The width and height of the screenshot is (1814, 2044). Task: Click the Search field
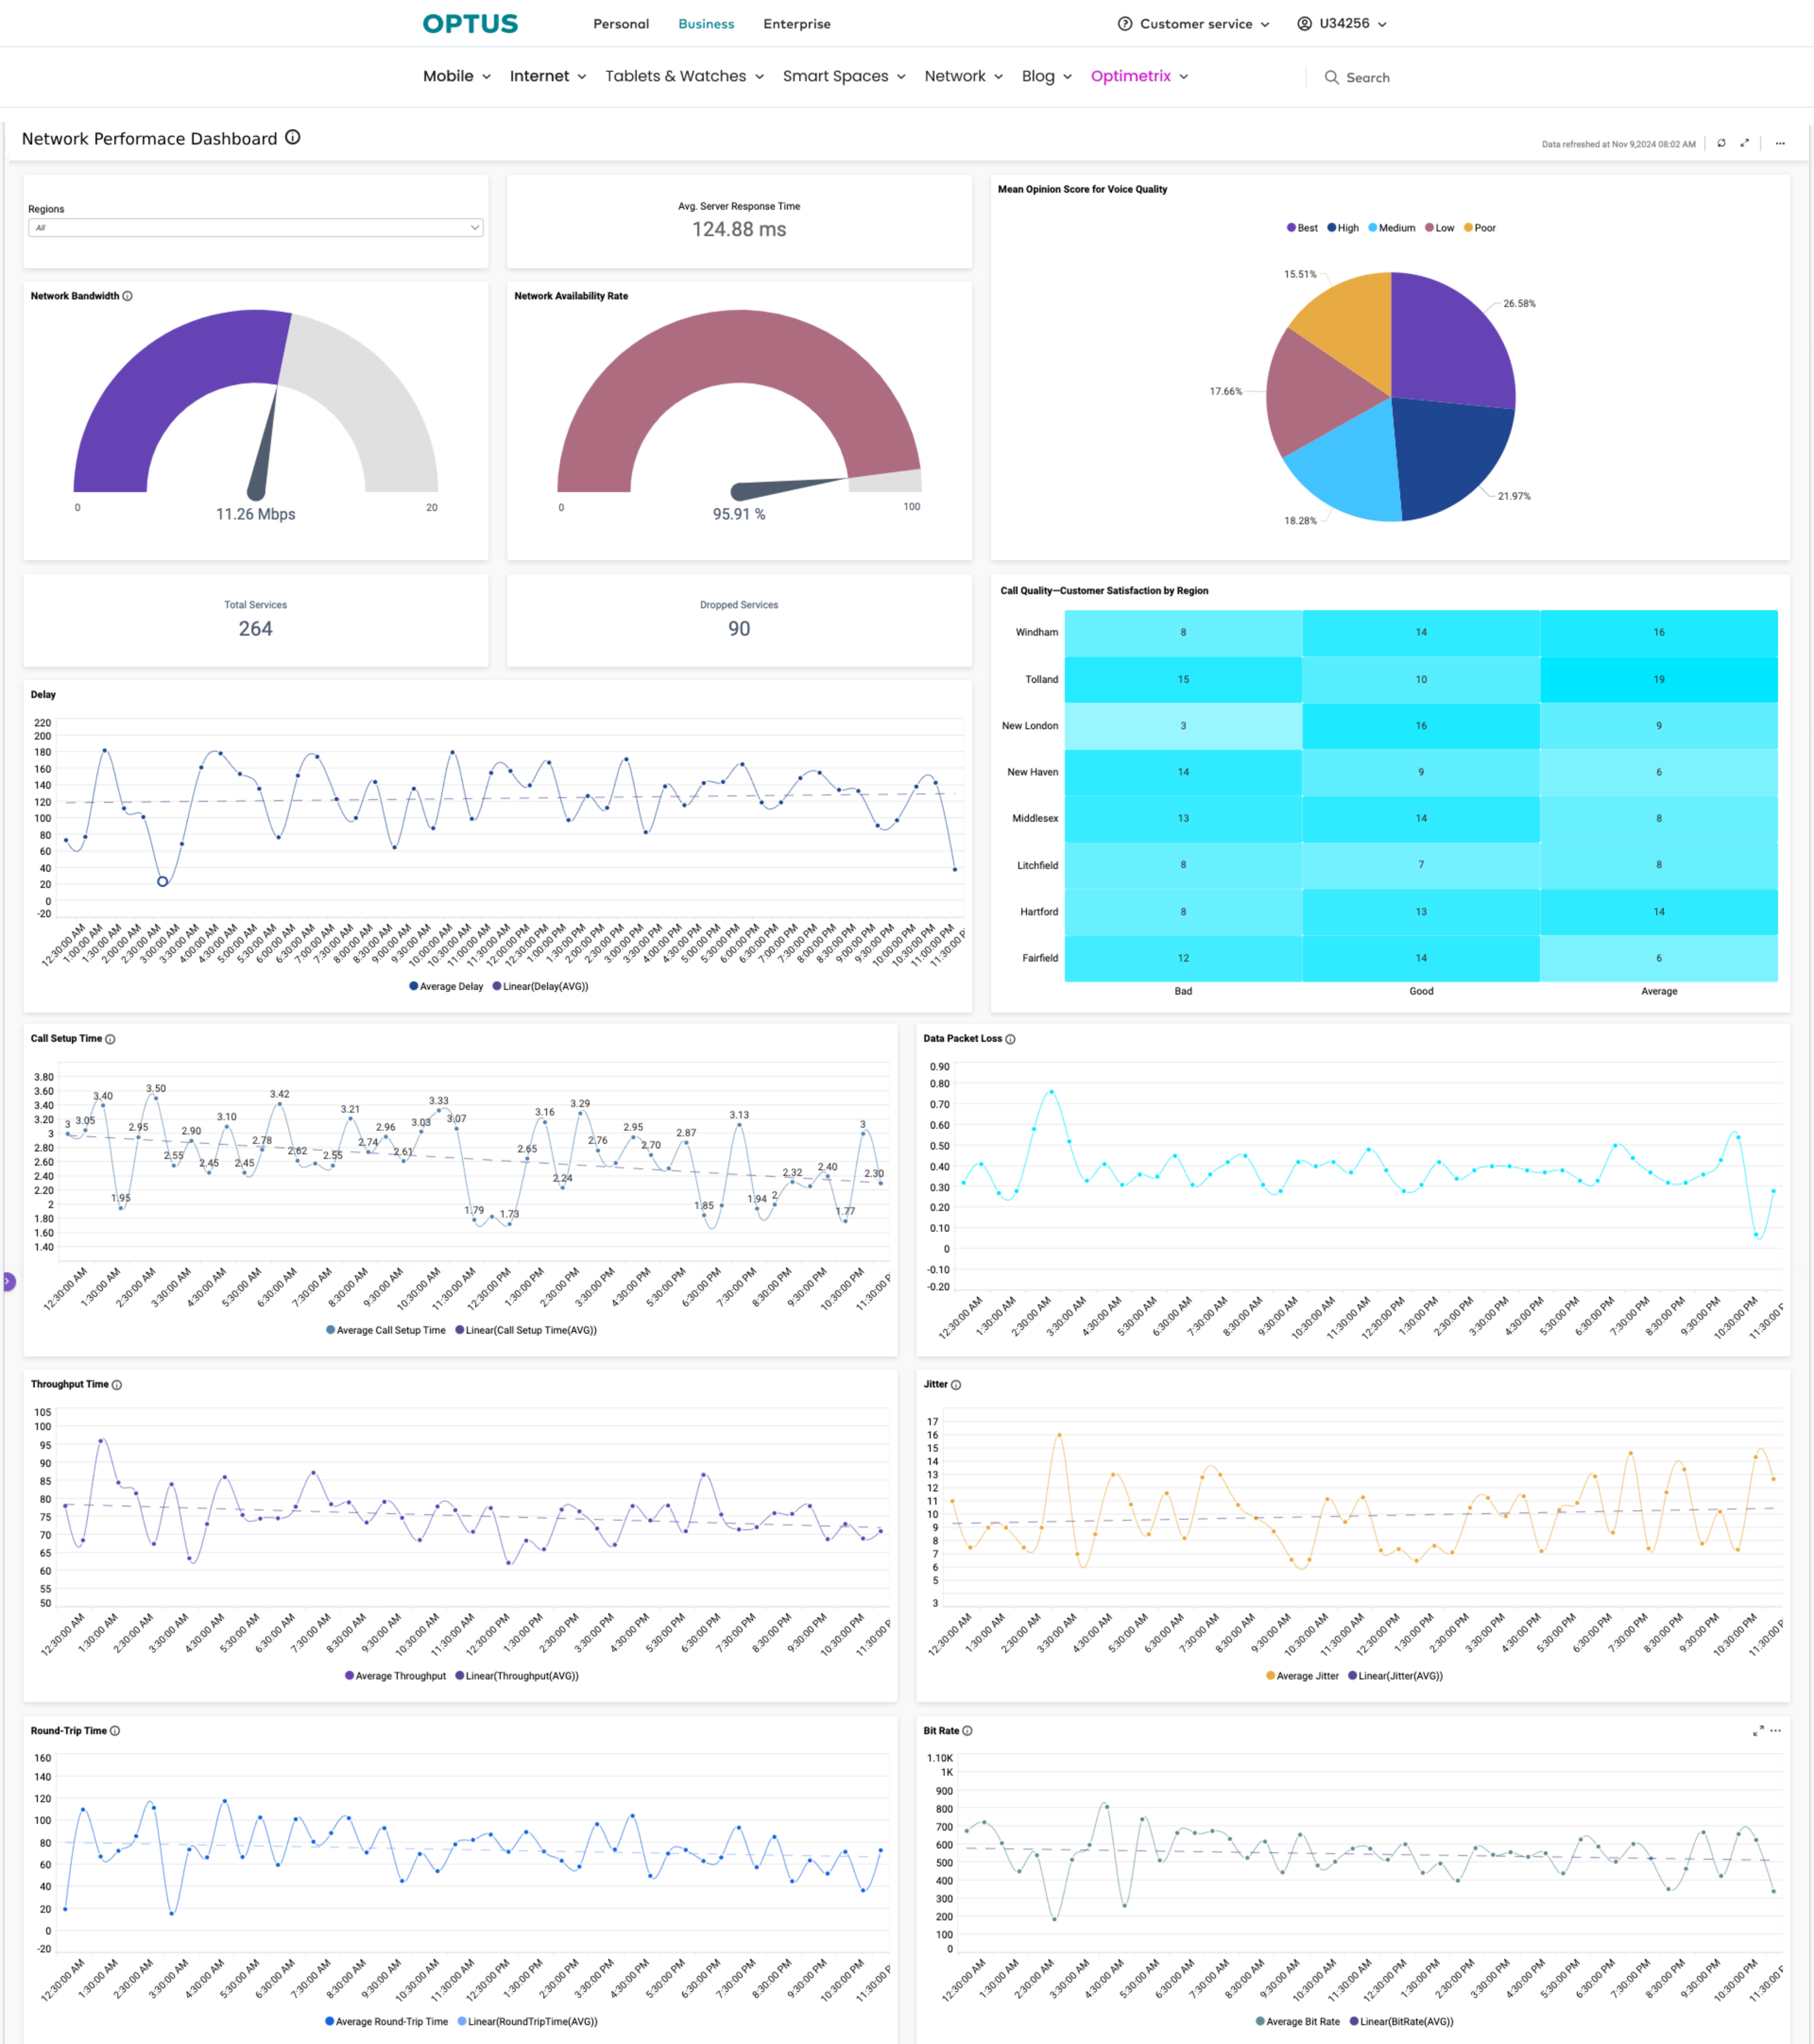(1367, 77)
